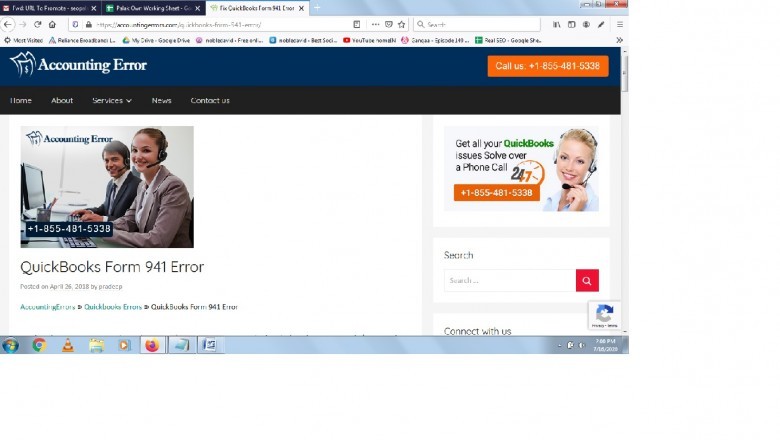This screenshot has width=780, height=440.
Task: Click the Firefox search box
Action: [478, 24]
